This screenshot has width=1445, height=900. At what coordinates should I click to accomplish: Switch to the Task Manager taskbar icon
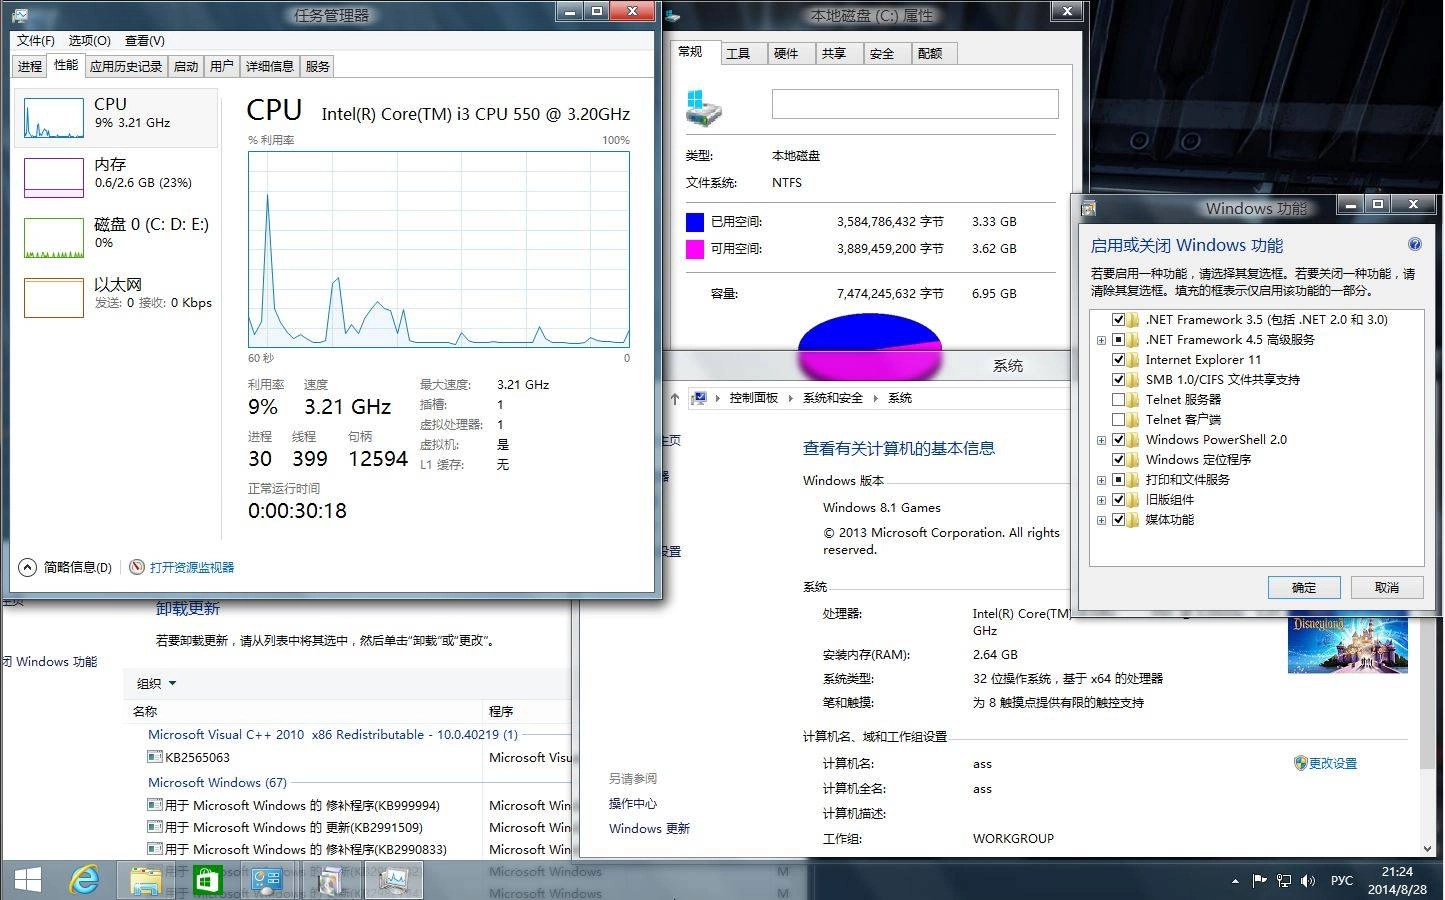393,880
